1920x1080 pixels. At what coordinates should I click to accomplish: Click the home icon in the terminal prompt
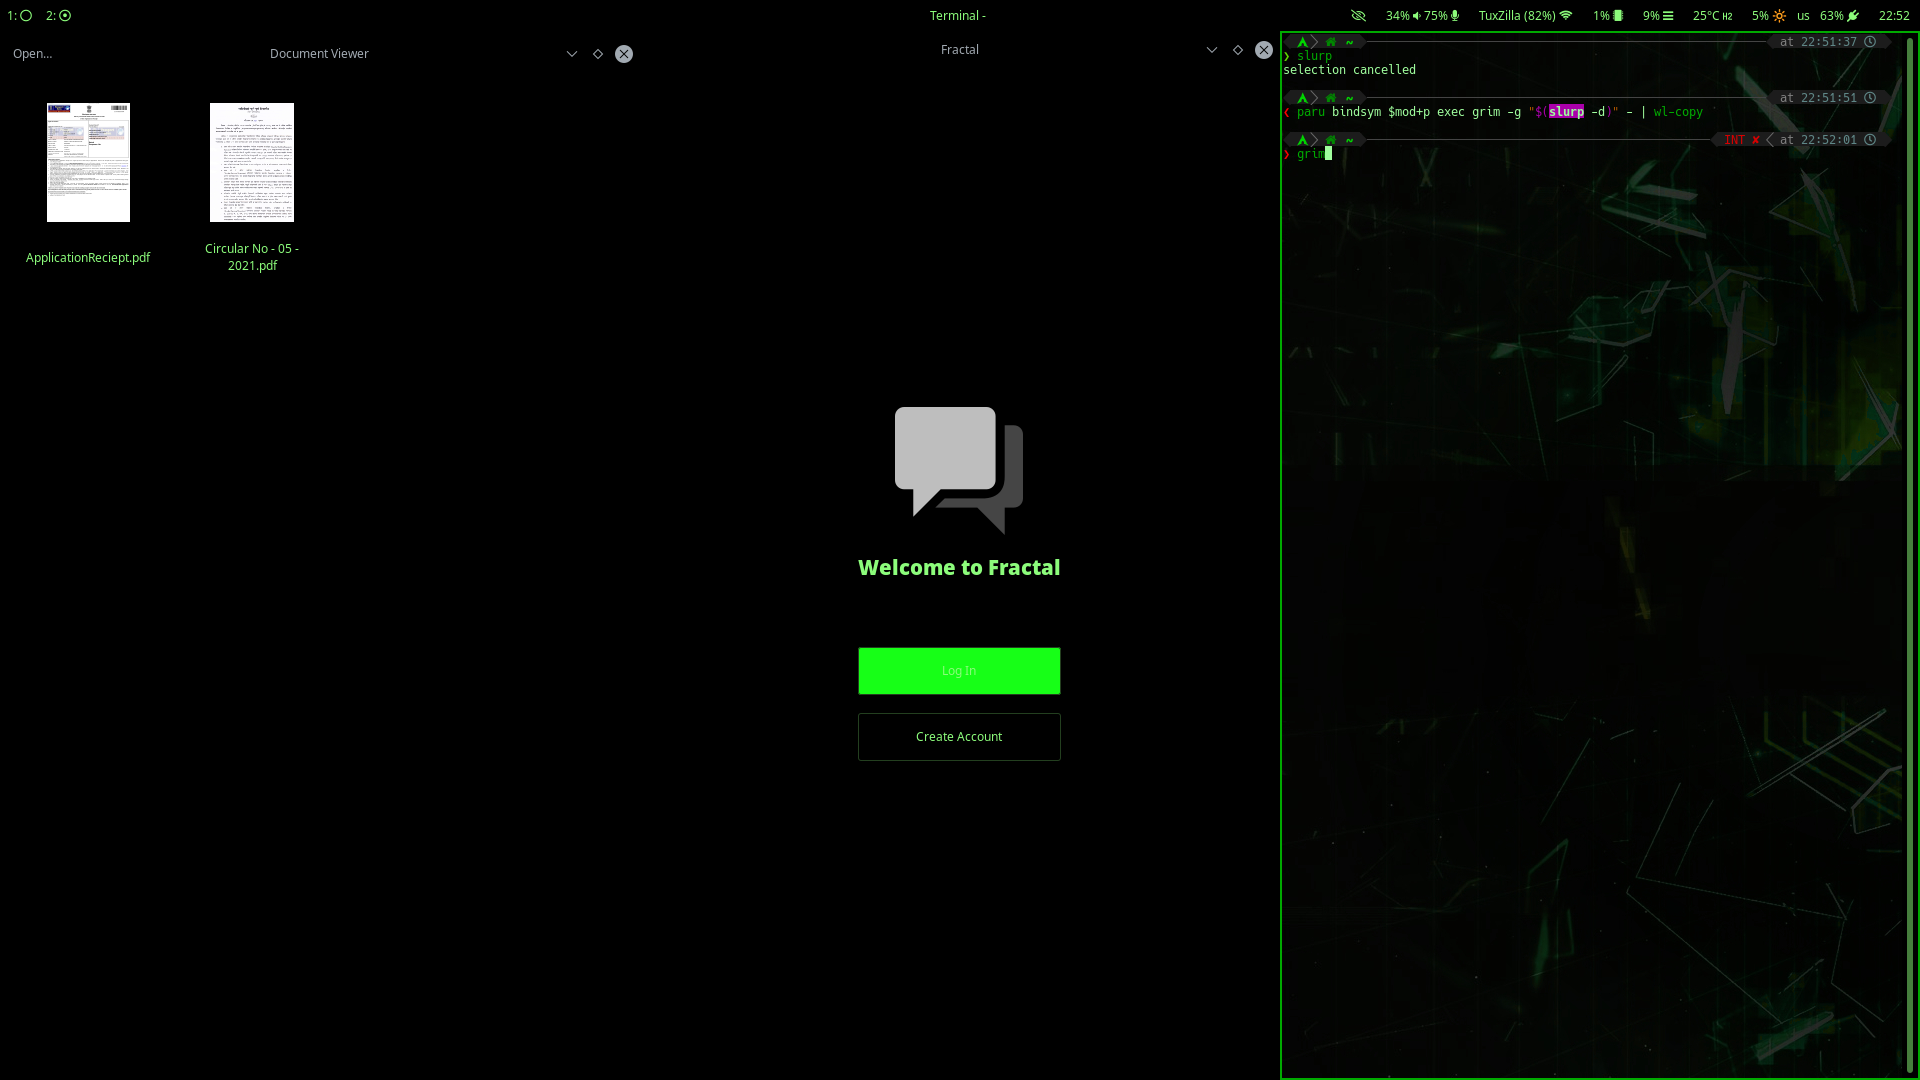1330,140
